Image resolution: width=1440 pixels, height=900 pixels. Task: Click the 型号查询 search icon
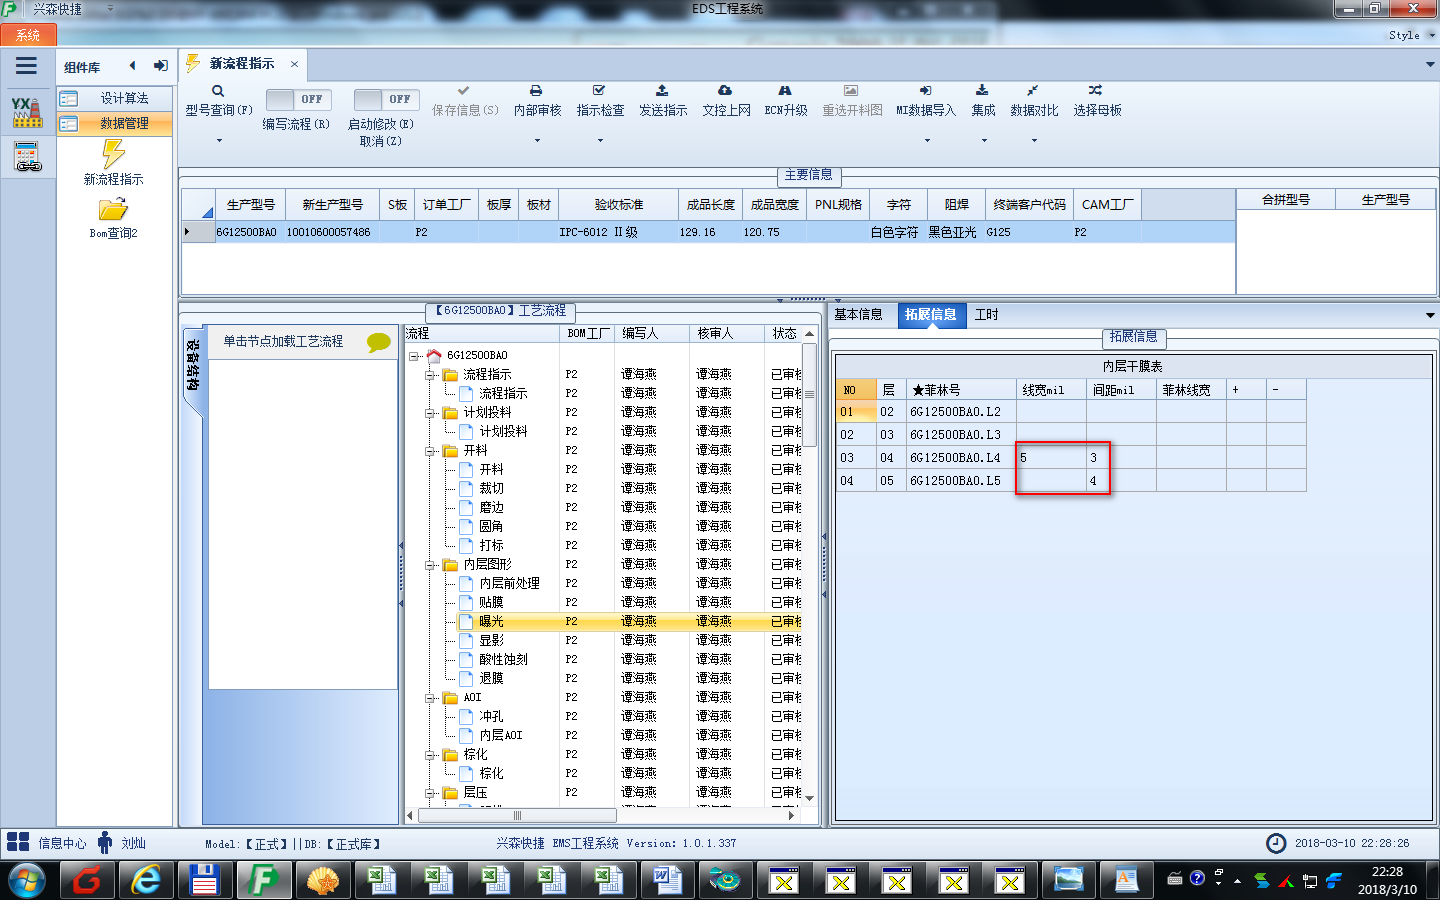tap(218, 91)
